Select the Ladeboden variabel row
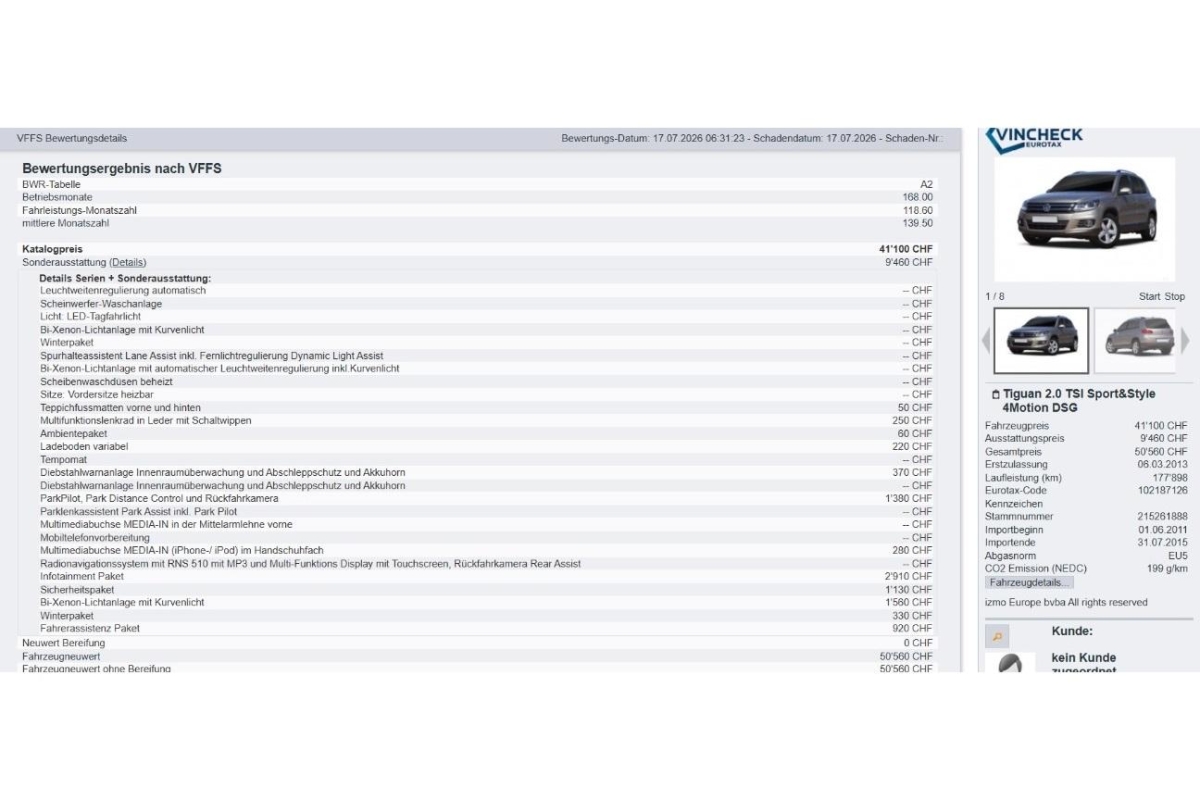The image size is (1200, 800). (486, 446)
